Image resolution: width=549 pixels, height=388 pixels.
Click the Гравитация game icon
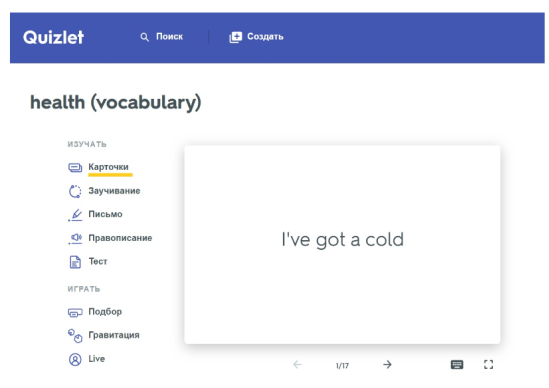[x=75, y=336]
